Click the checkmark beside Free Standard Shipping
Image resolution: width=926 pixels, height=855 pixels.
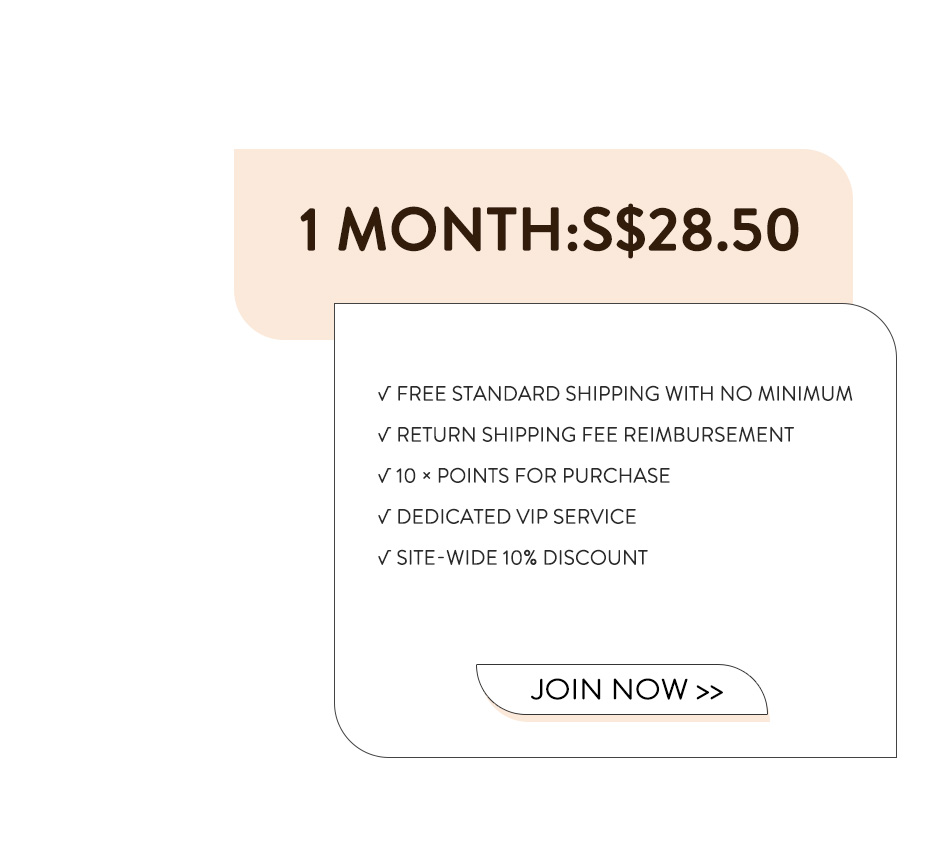coord(384,394)
